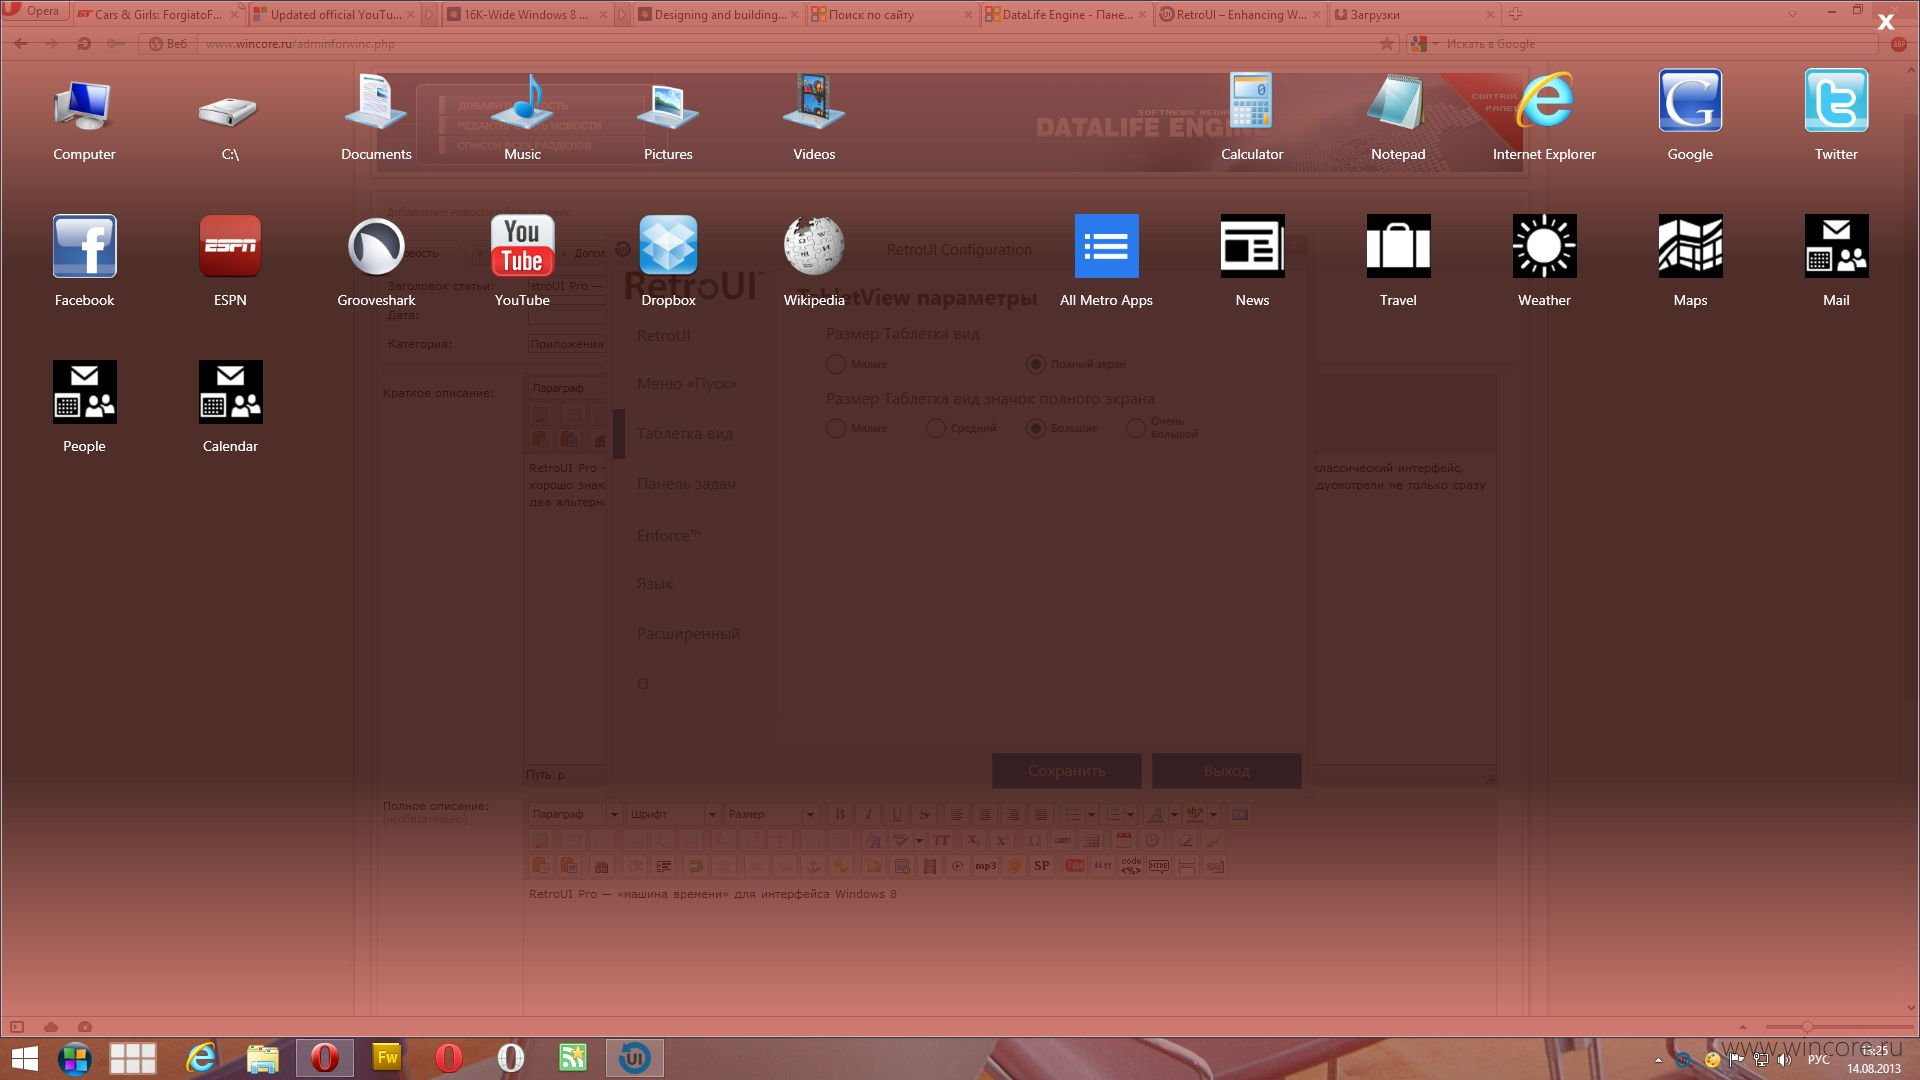Open the Размер size dropdown in the editor
Viewport: 1920px width, 1080px height.
pyautogui.click(x=771, y=814)
